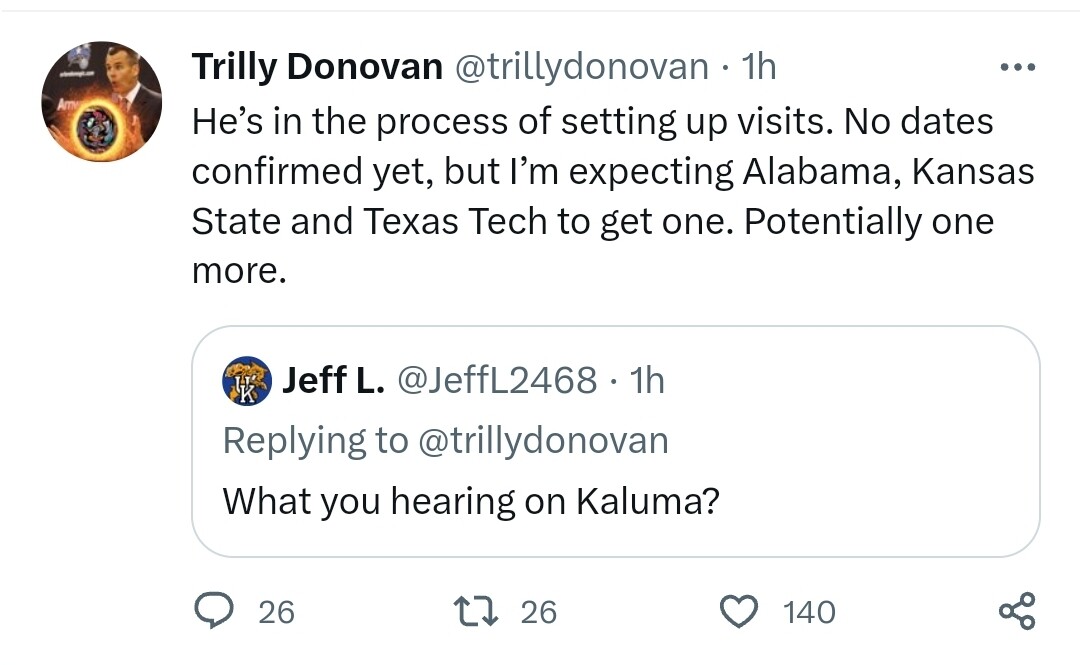Open Jeff L. display name link
Viewport: 1080px width, 665px height.
[334, 380]
